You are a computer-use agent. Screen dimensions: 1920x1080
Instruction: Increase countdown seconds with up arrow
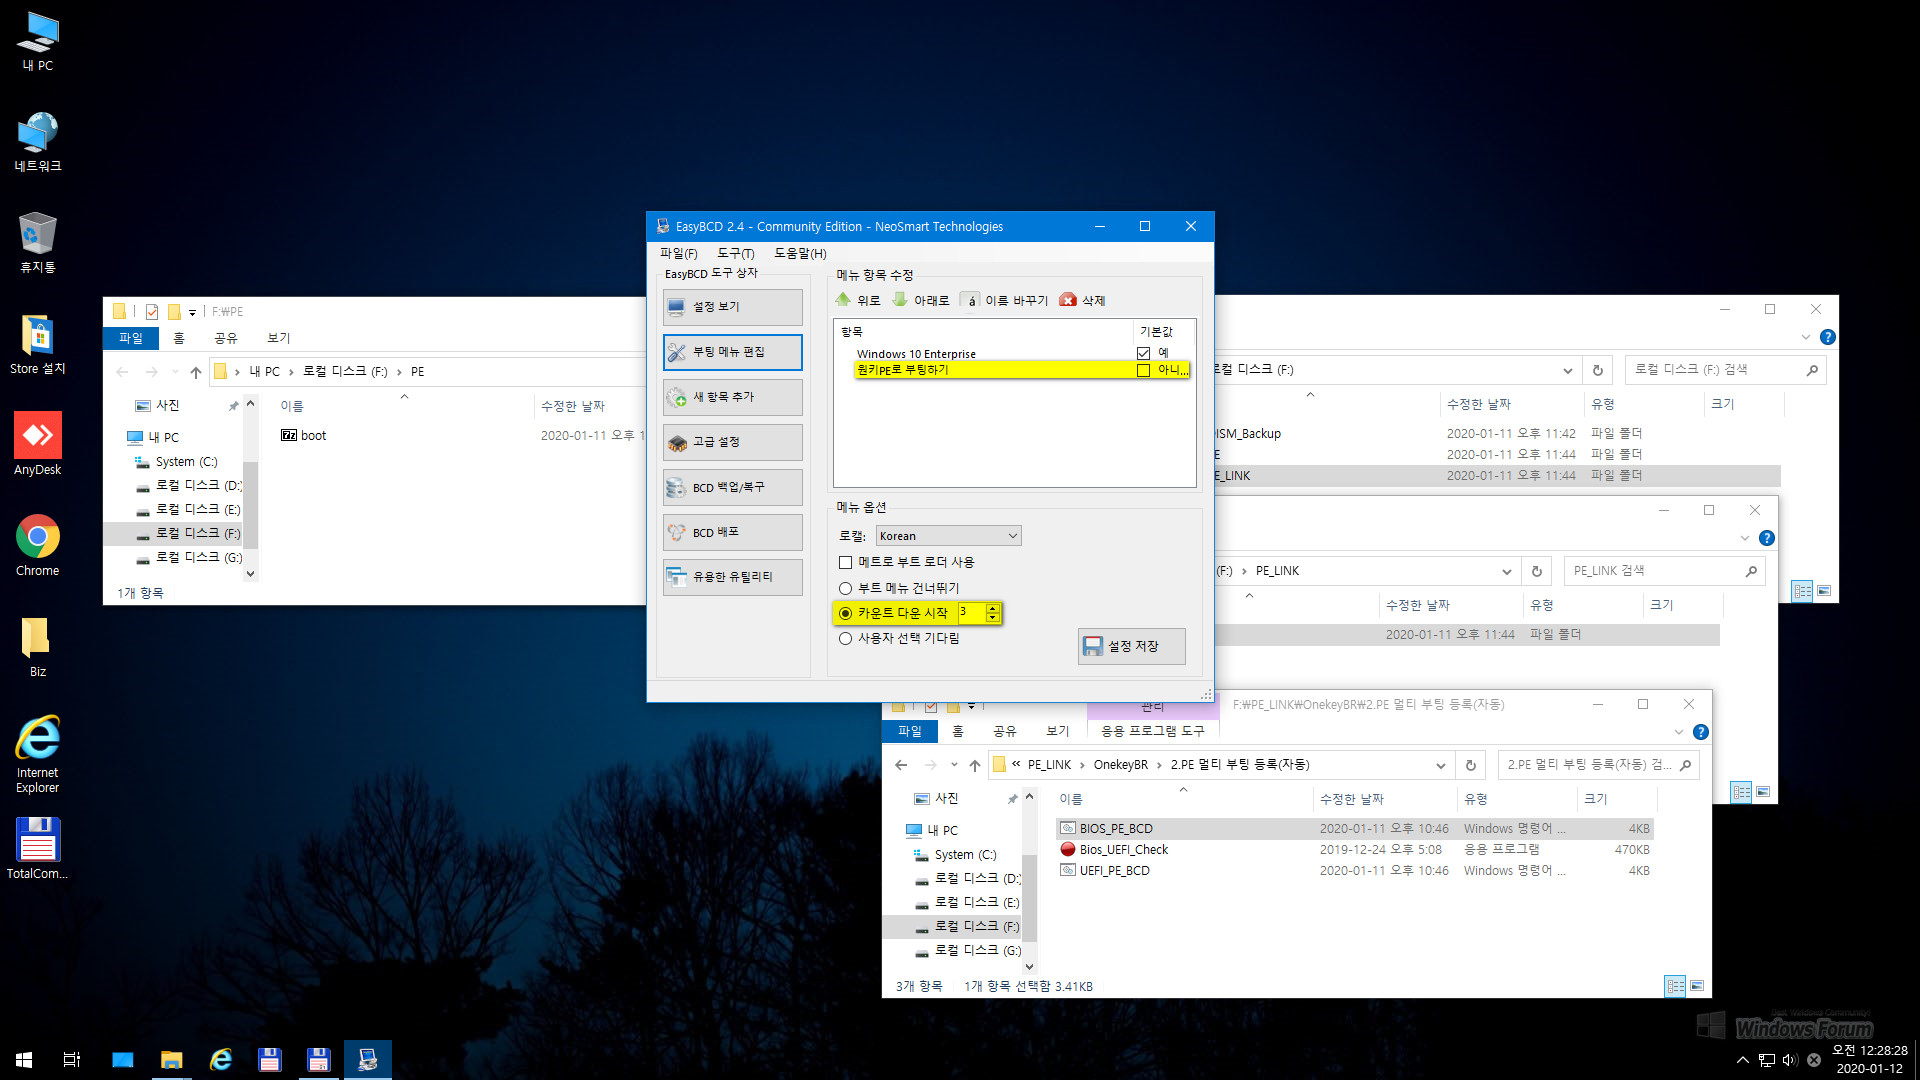pyautogui.click(x=992, y=608)
